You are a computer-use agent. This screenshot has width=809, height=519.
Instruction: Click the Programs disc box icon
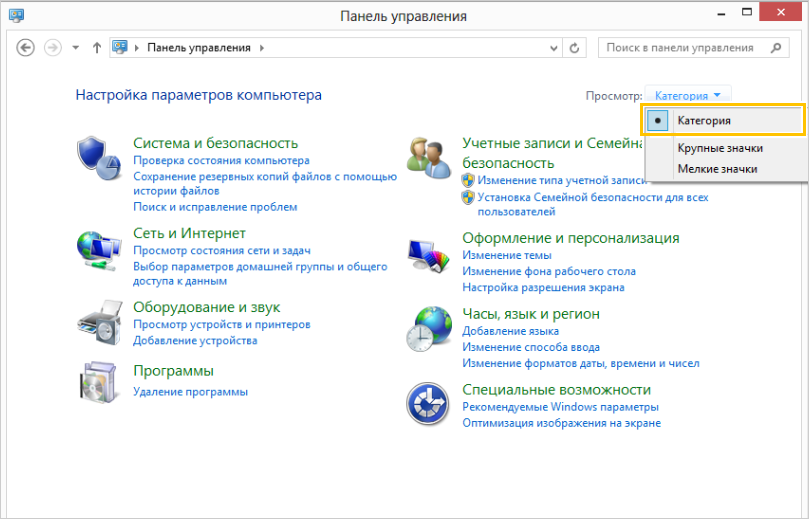point(99,383)
